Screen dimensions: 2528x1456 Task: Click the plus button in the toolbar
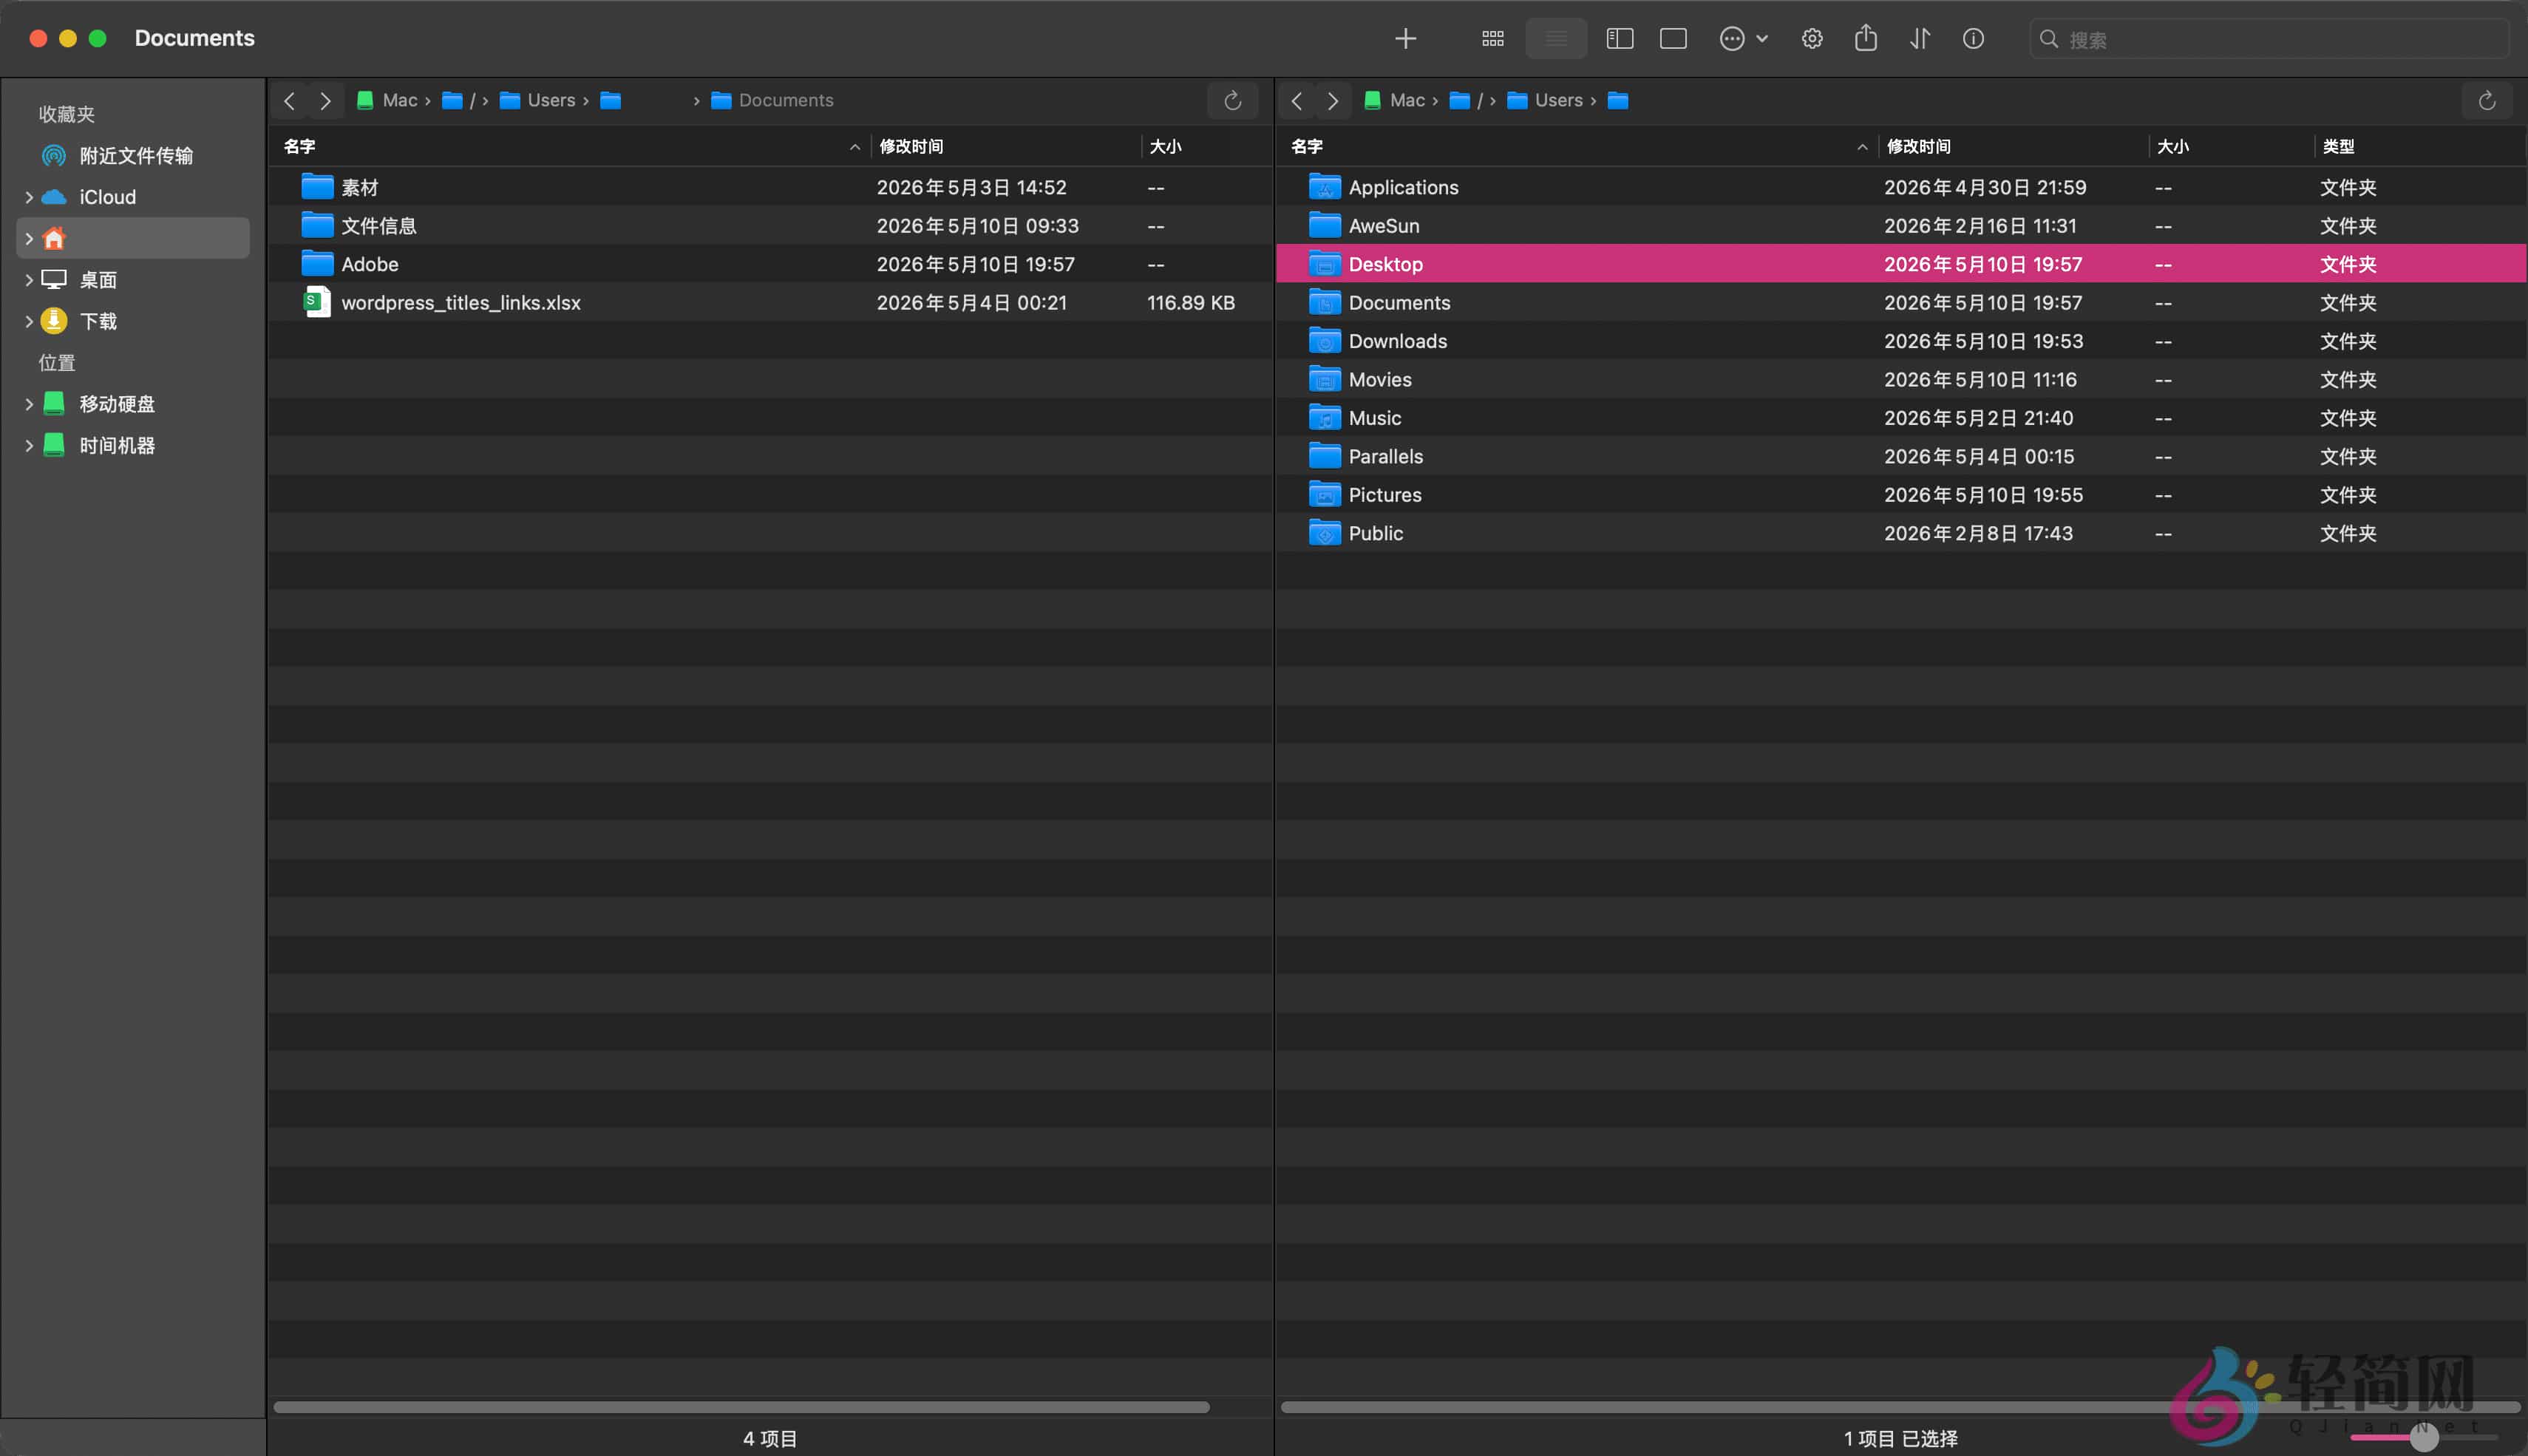[1405, 39]
